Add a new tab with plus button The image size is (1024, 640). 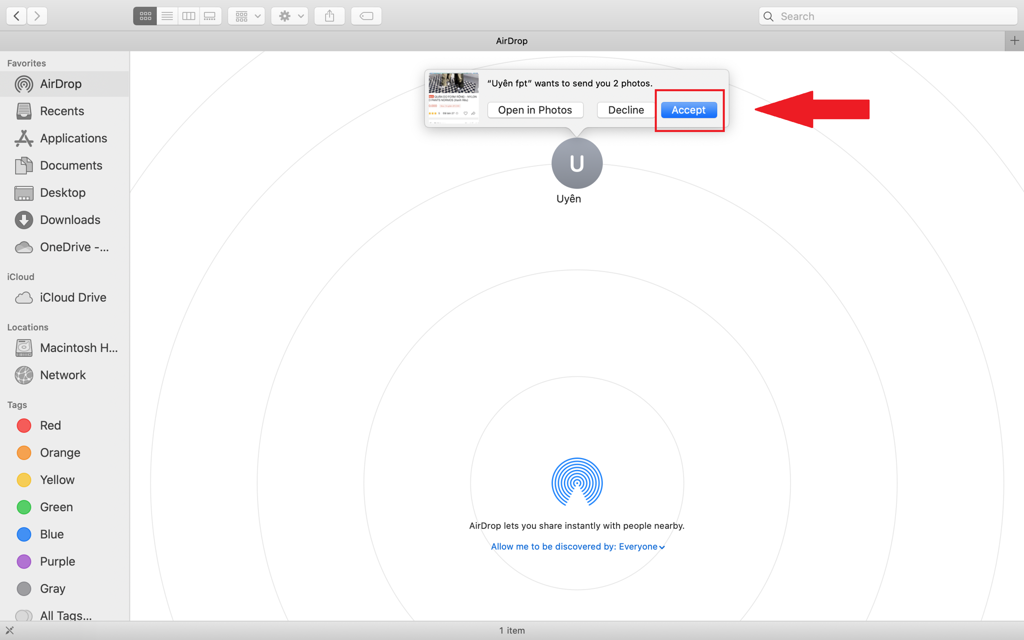click(1014, 40)
